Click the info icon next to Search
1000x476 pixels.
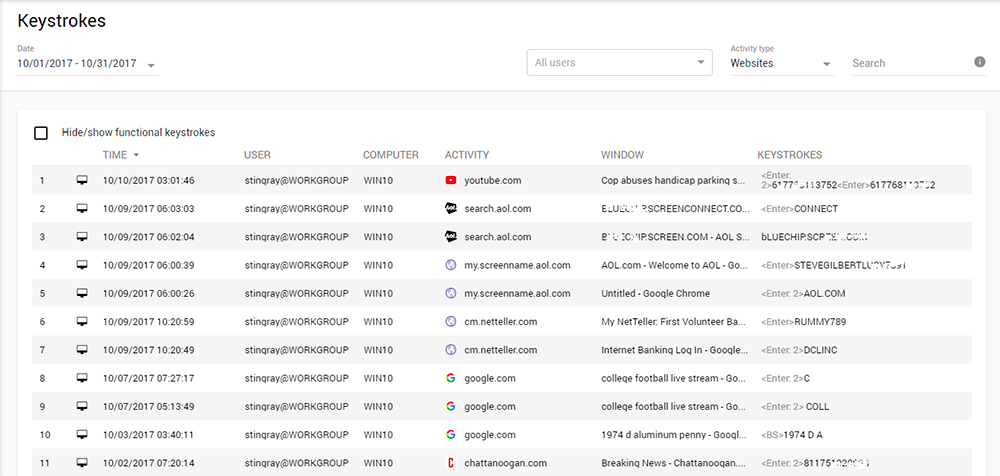(x=980, y=62)
